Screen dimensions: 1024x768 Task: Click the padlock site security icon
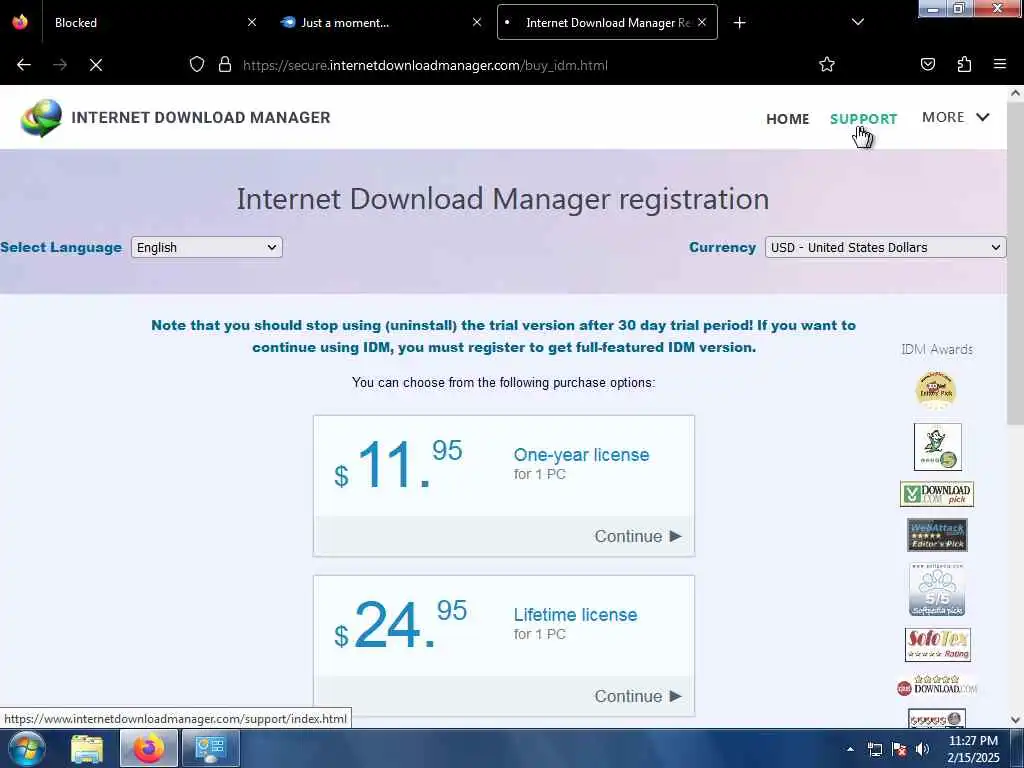[225, 65]
